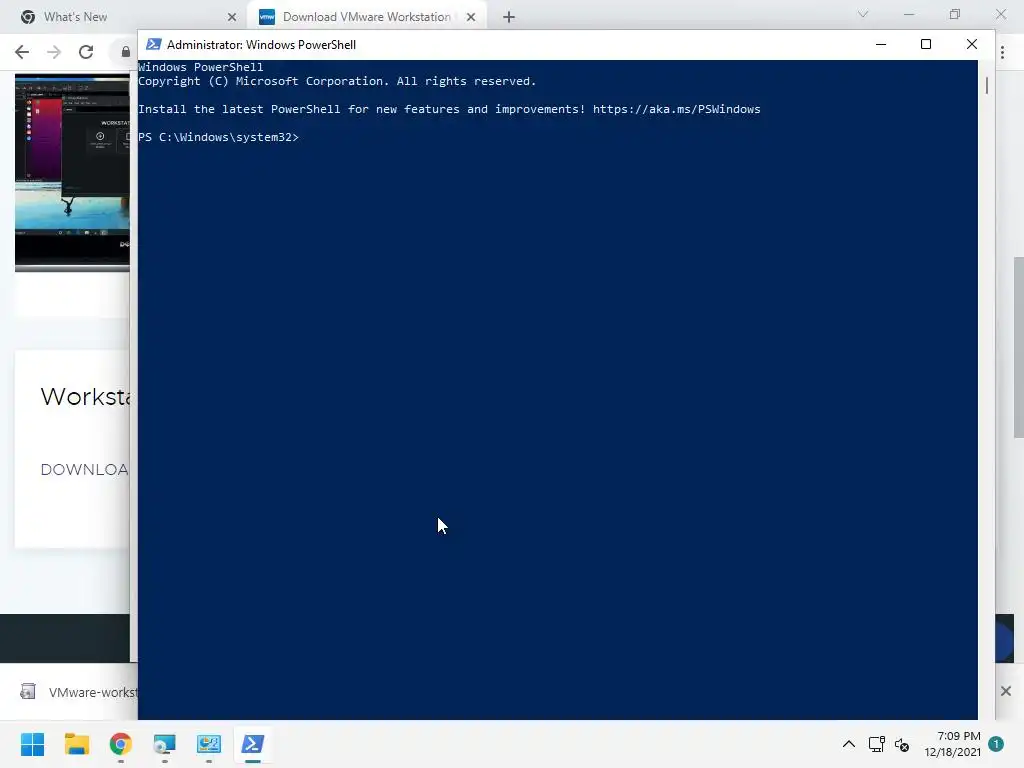Image resolution: width=1024 pixels, height=768 pixels.
Task: Open the Control Panel taskbar icon
Action: click(x=209, y=744)
